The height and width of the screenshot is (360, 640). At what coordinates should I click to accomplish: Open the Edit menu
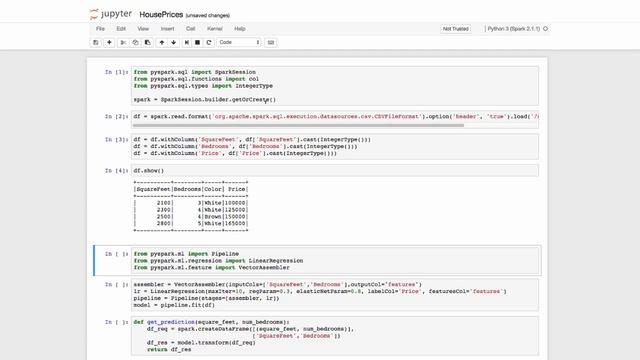121,29
